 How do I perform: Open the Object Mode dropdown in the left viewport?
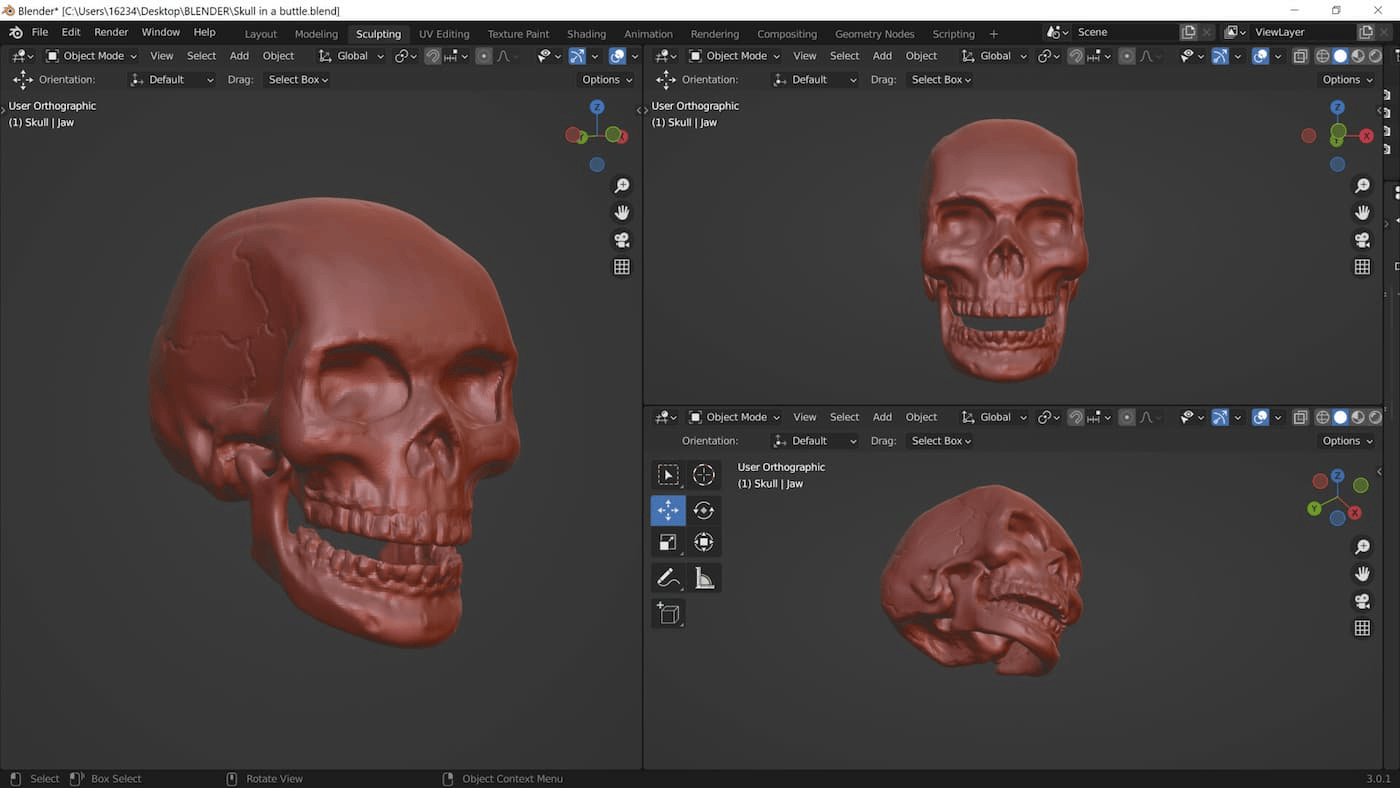(92, 56)
